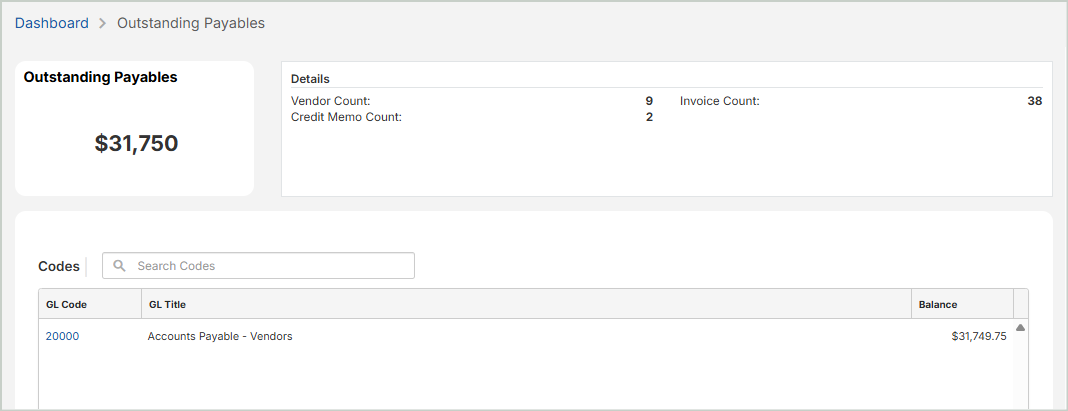Click the table scrollbar up arrow
The height and width of the screenshot is (411, 1068).
1020,328
